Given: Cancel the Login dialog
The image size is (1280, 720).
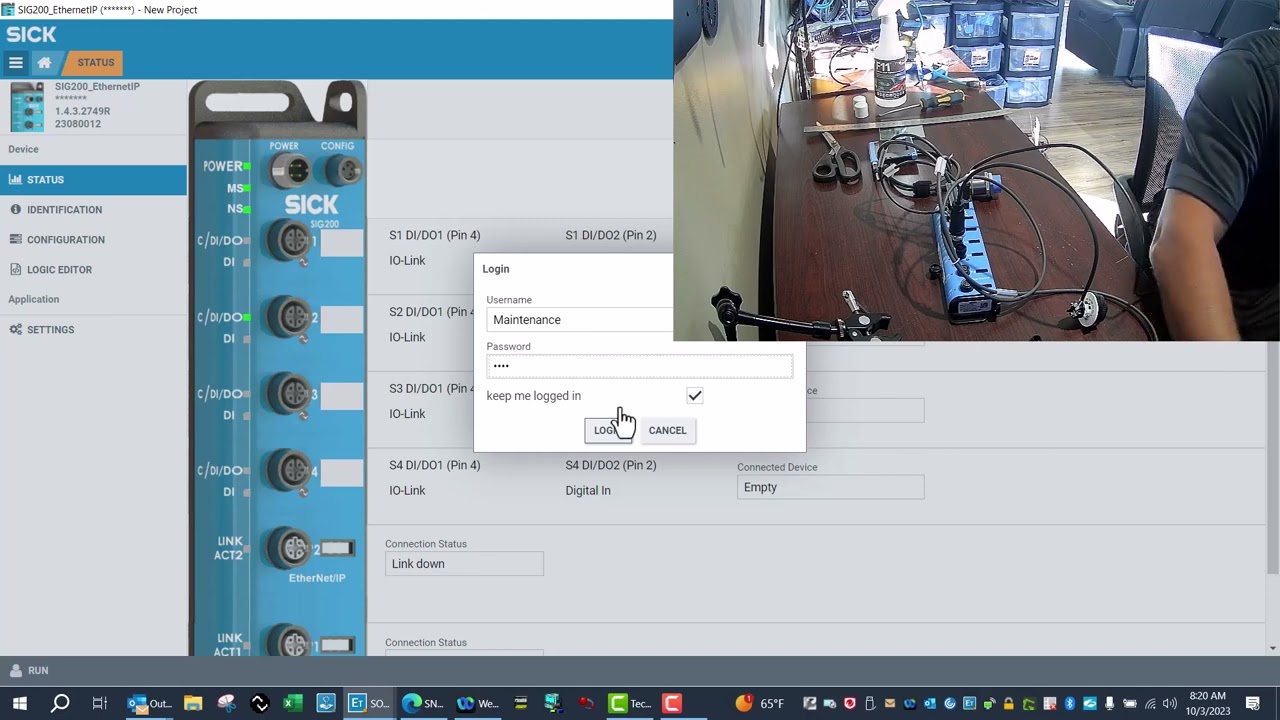Looking at the screenshot, I should coord(667,430).
